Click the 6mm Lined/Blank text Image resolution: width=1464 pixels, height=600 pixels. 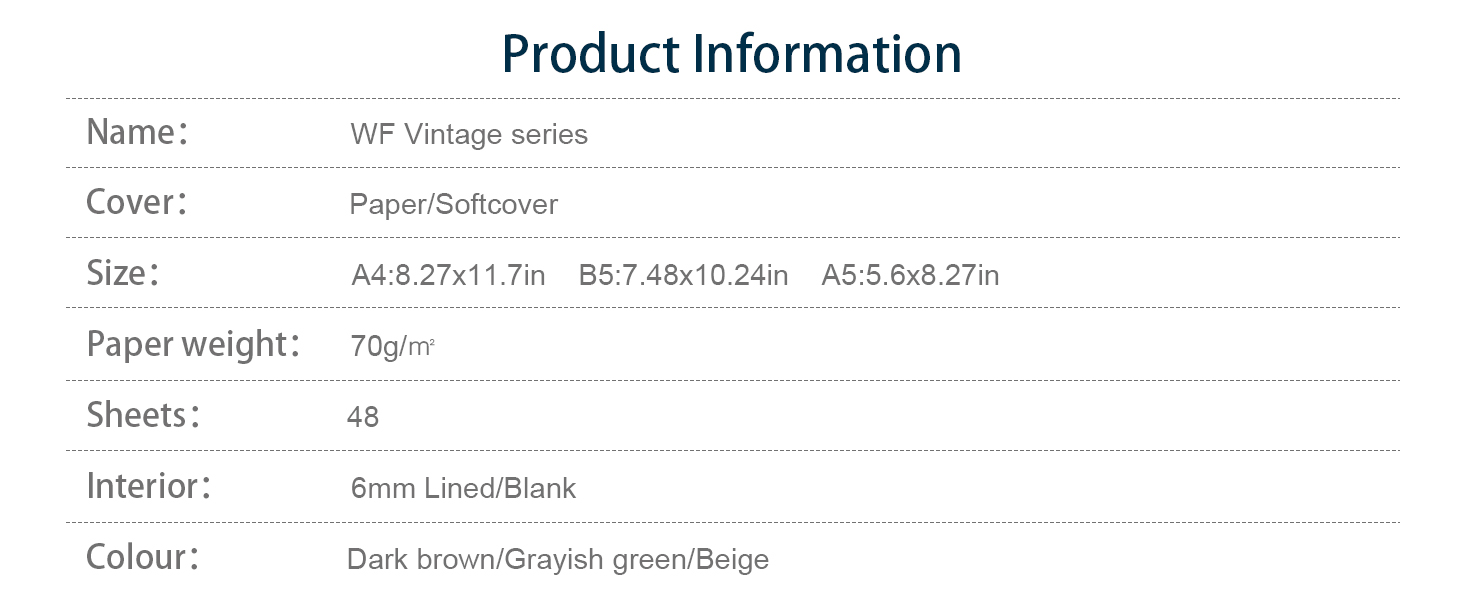[463, 488]
